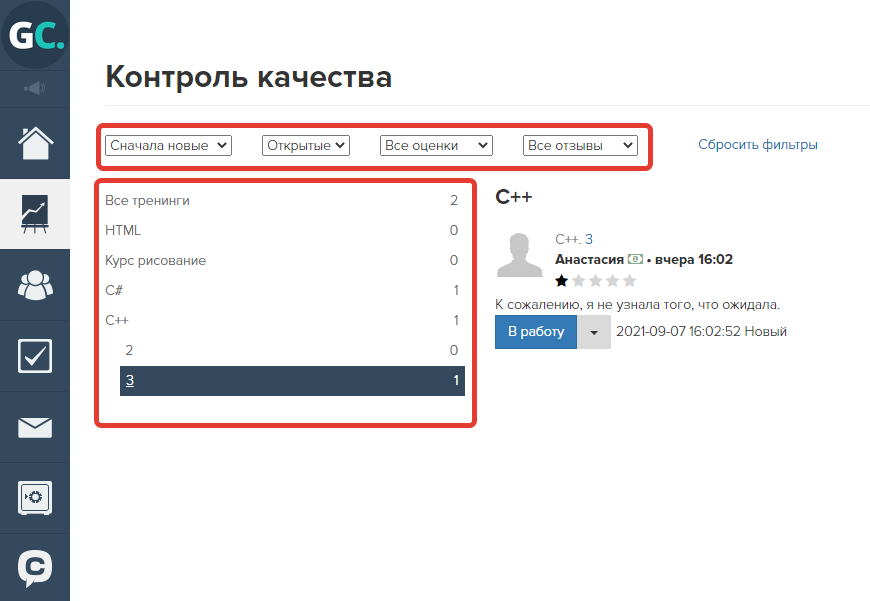Open the users group icon in sidebar
Screen dimensions: 870x601
tap(34, 285)
